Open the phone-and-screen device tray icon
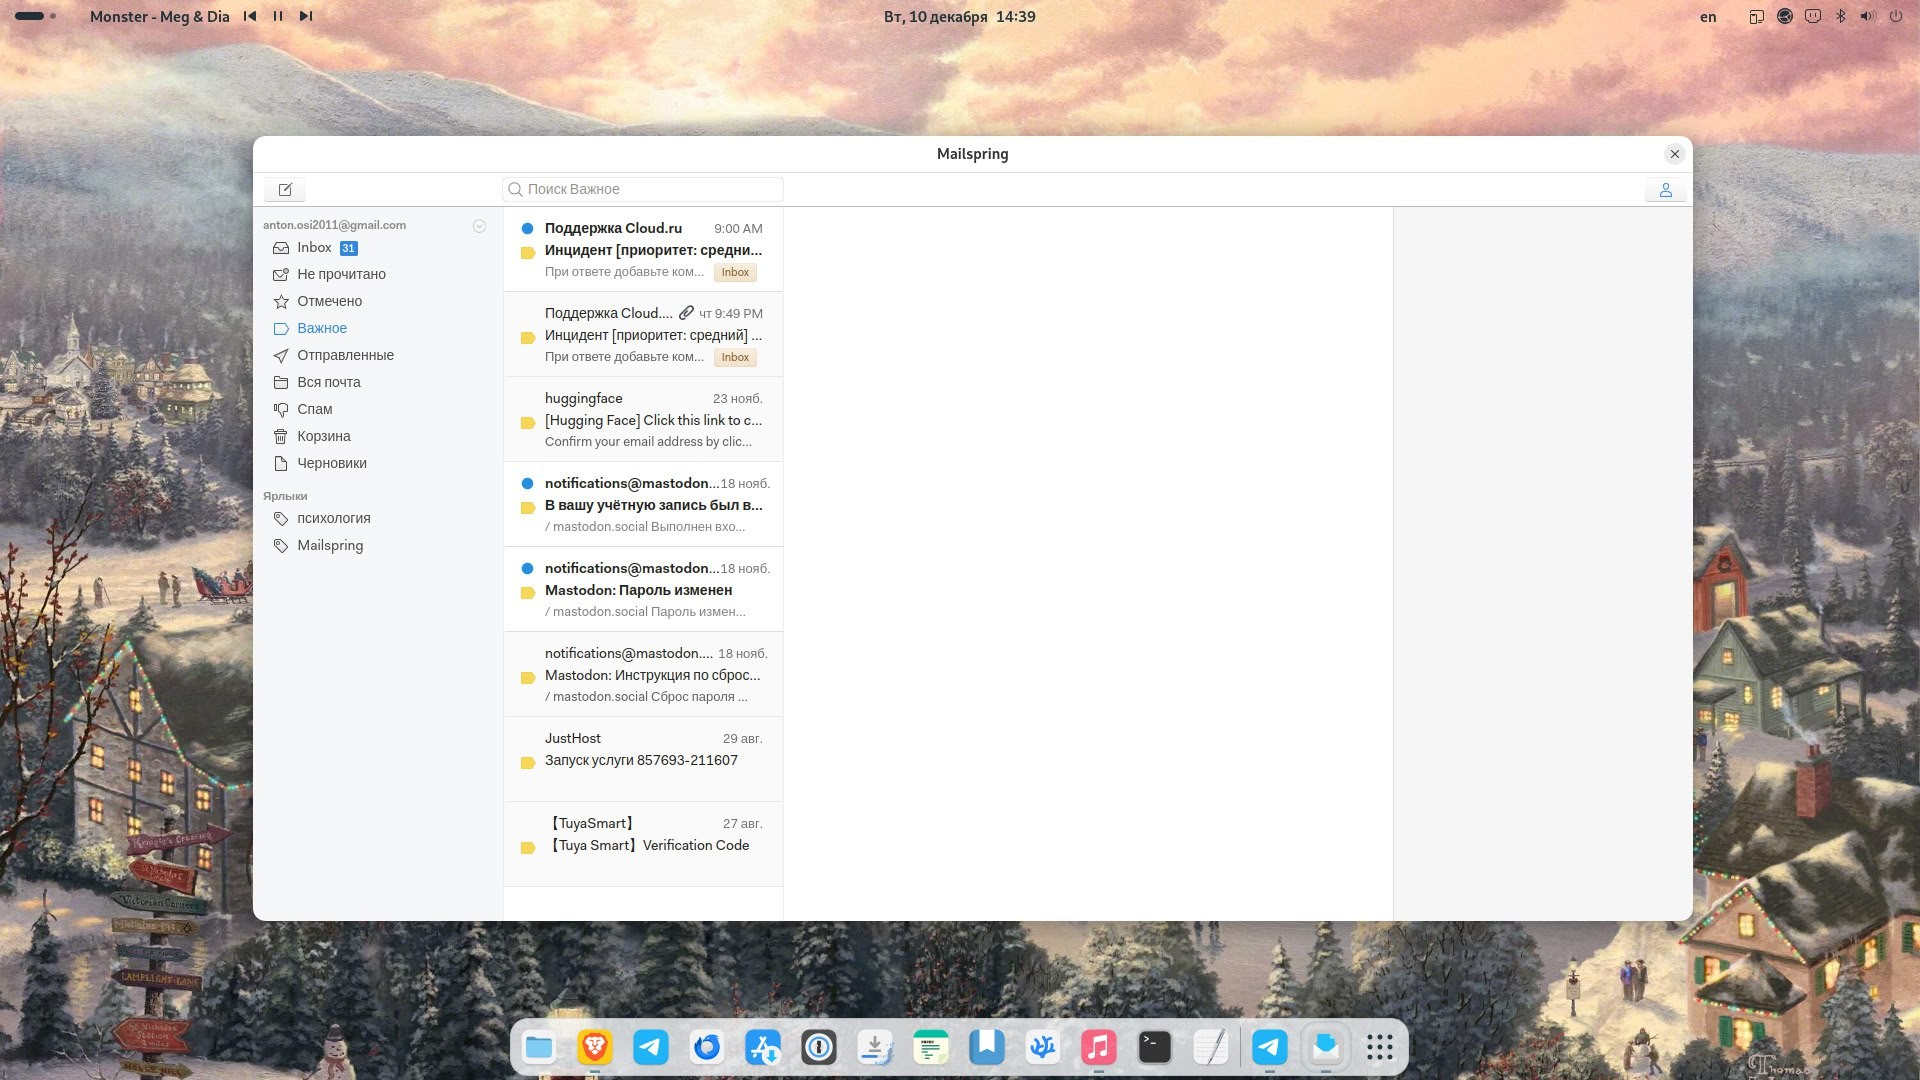Image resolution: width=1920 pixels, height=1080 pixels. click(1756, 16)
